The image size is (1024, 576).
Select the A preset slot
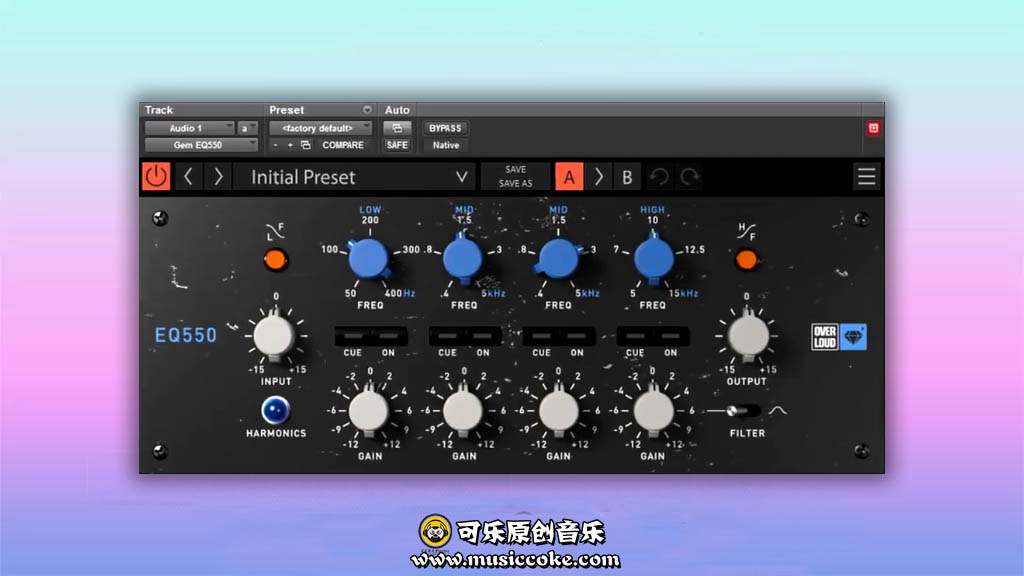coord(569,177)
